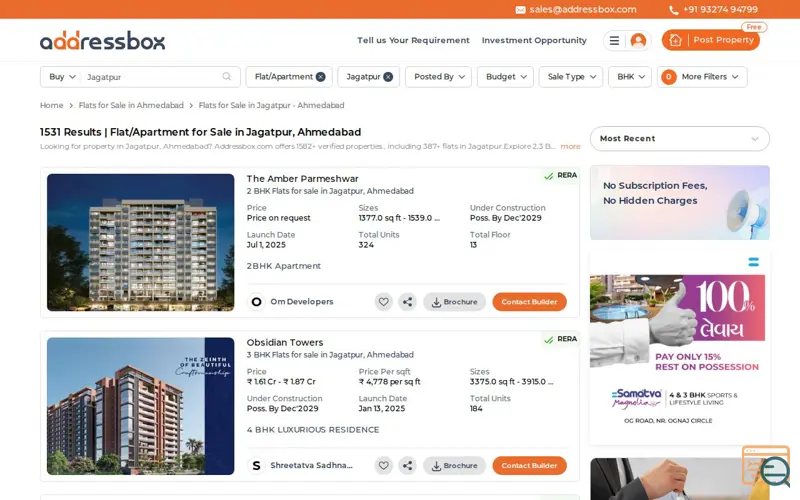Contact Builder for Obsidian Towers
The height and width of the screenshot is (500, 800).
[529, 465]
